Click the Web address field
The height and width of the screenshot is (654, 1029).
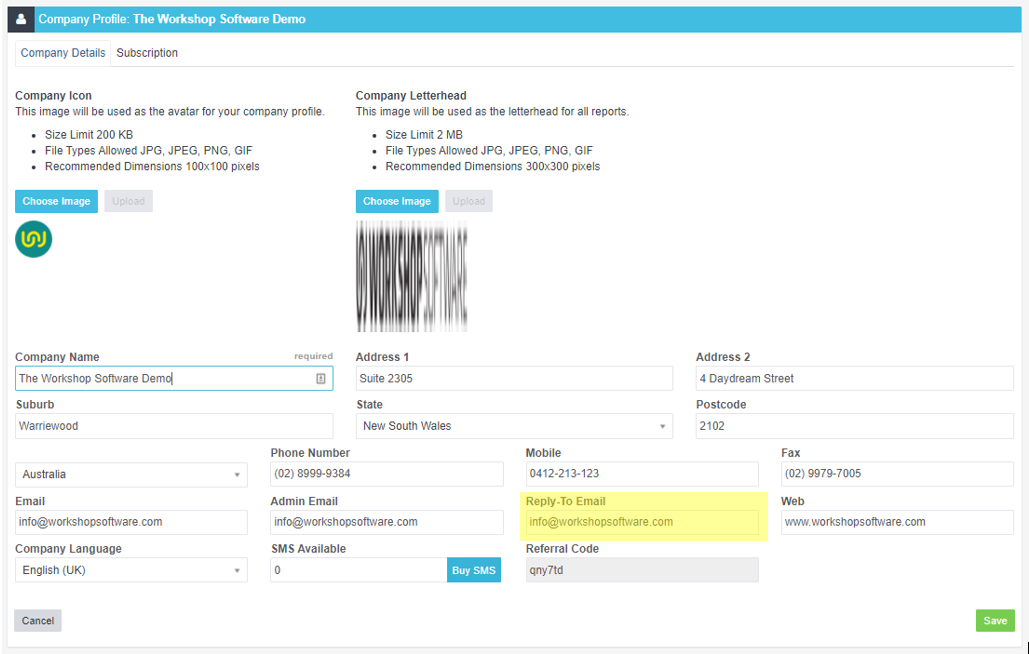897,522
